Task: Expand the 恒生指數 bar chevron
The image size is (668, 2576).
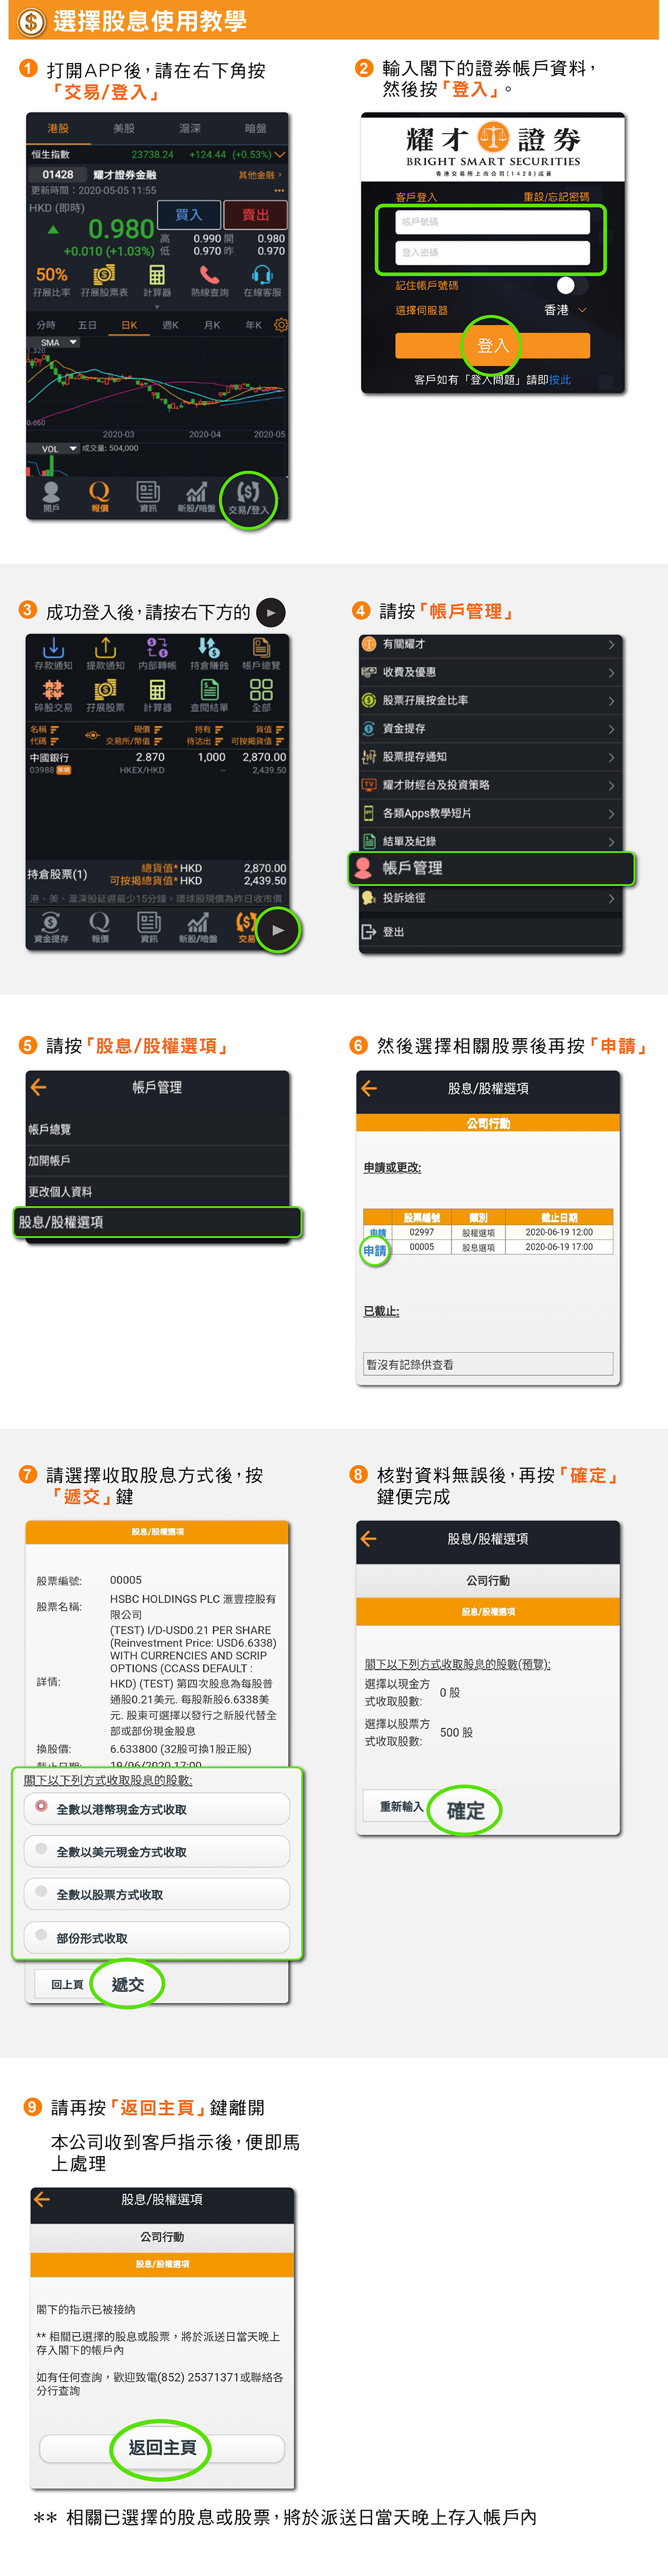Action: [279, 155]
